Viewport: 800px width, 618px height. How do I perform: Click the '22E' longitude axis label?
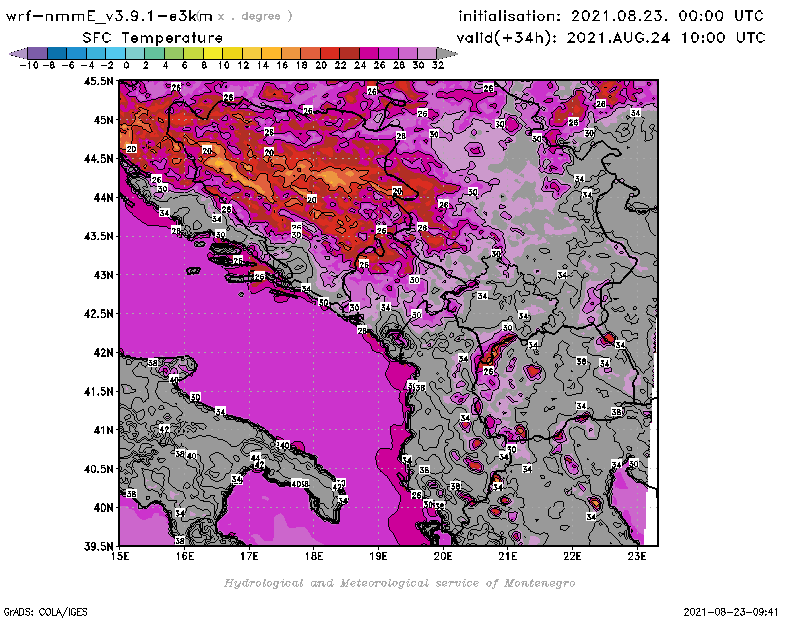click(572, 556)
